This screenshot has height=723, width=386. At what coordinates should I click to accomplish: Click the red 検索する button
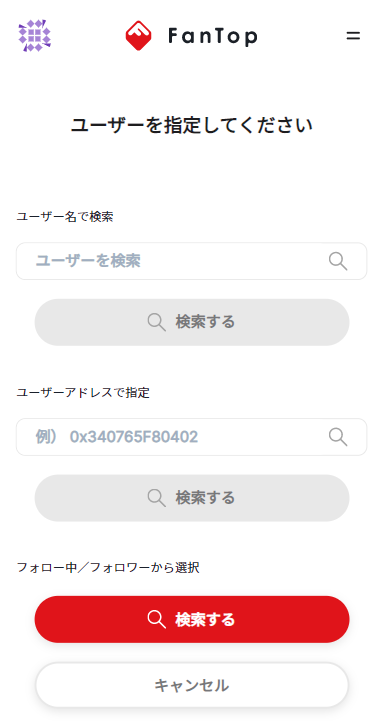192,619
